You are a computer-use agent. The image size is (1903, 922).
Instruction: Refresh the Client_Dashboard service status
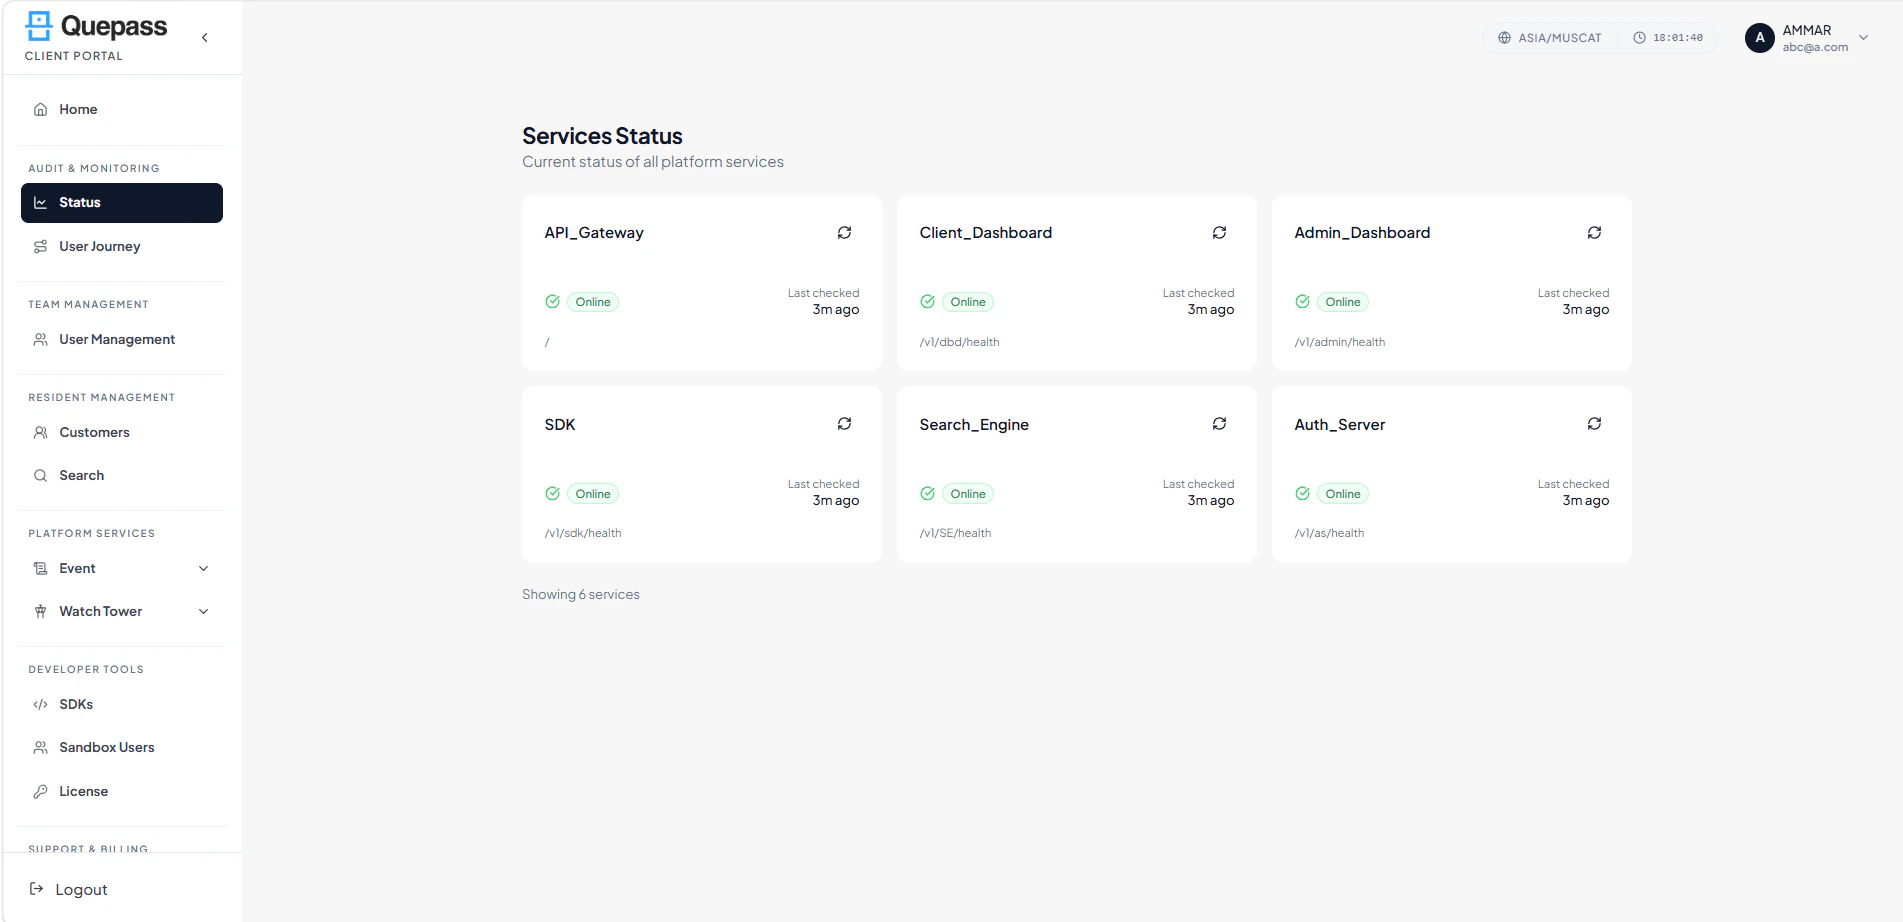1219,232
